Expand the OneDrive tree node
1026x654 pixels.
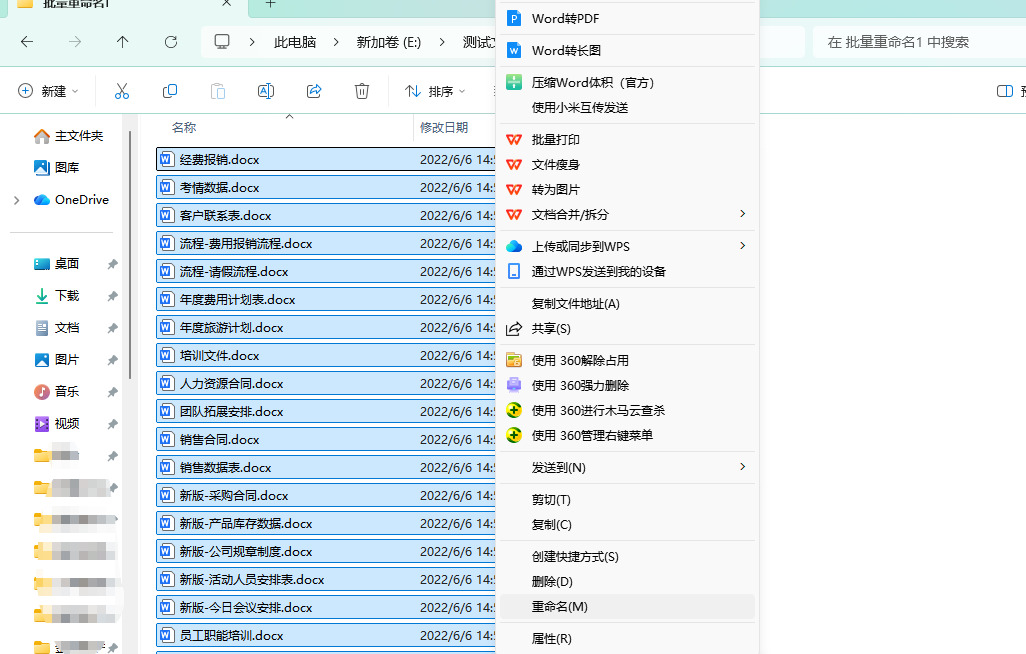(x=16, y=200)
